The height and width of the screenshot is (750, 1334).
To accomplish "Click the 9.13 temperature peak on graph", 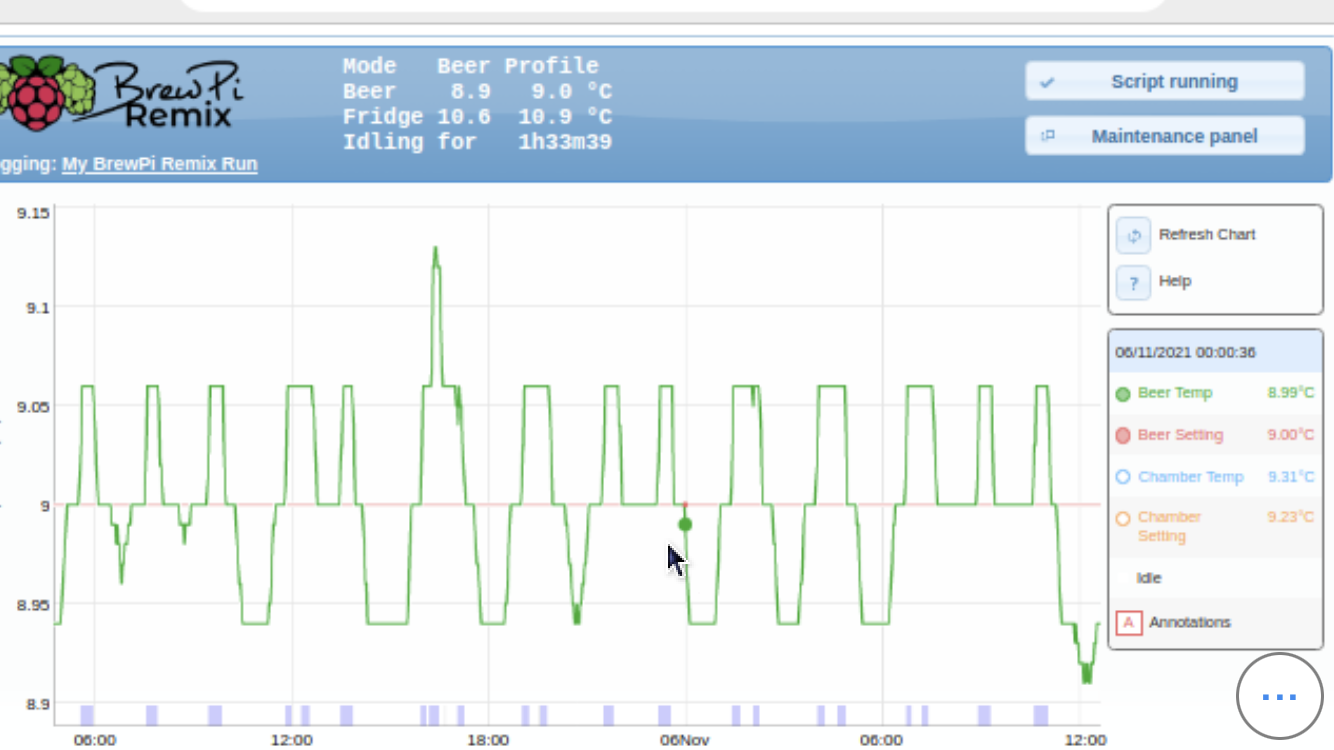I will (x=435, y=249).
